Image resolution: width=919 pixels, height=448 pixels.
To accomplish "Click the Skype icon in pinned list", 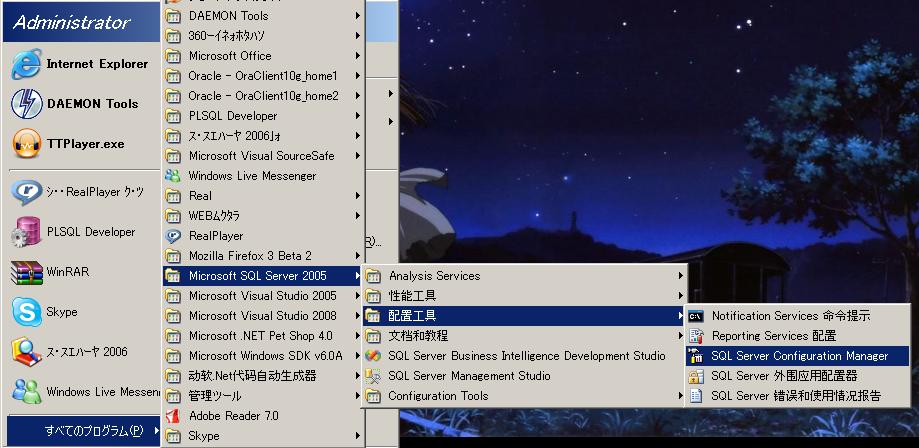I will tap(25, 312).
